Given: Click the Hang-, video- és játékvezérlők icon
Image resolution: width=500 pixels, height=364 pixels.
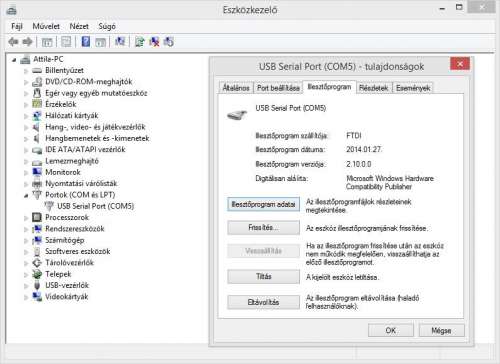Looking at the screenshot, I should coord(37,127).
